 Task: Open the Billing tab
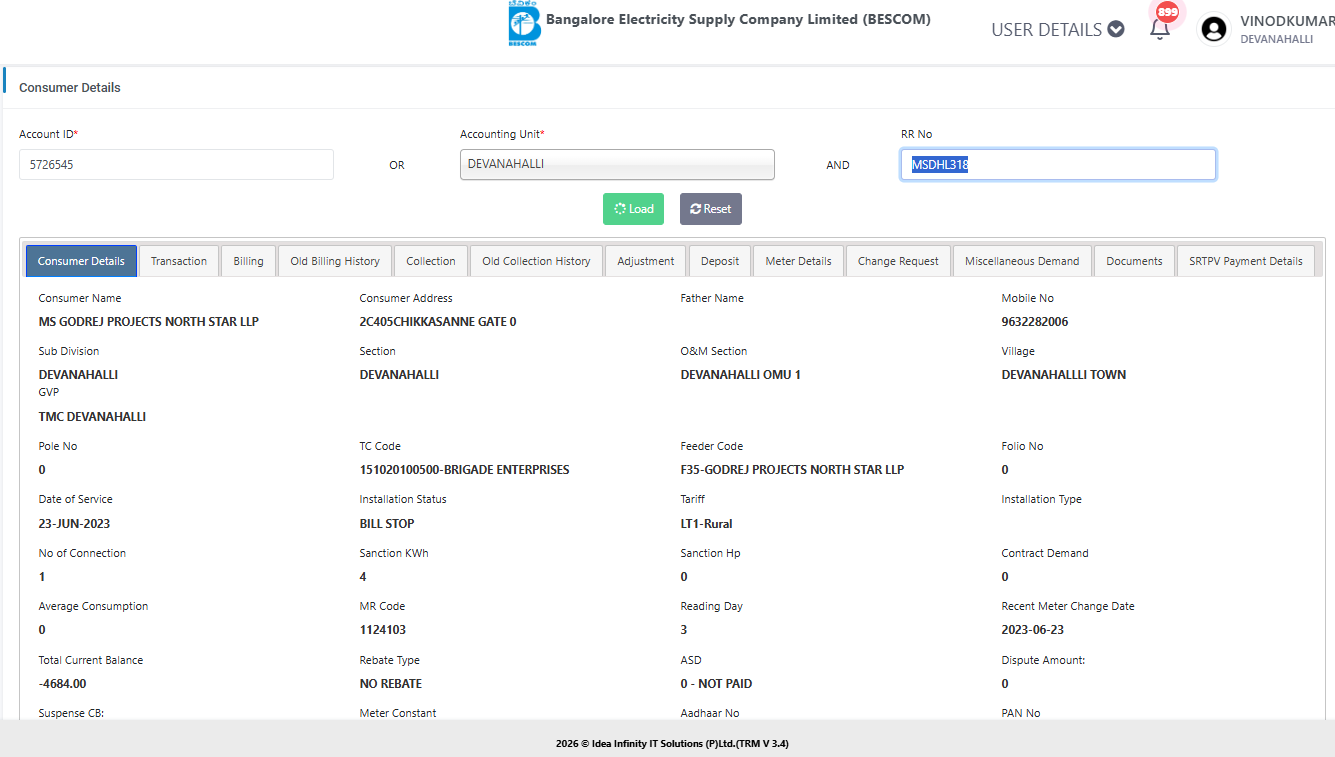(x=248, y=261)
